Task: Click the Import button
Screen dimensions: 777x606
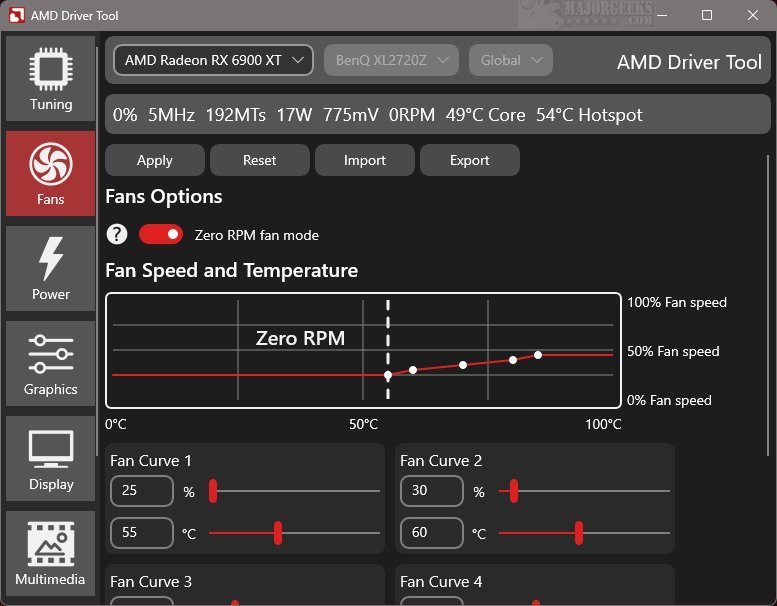Action: (365, 160)
